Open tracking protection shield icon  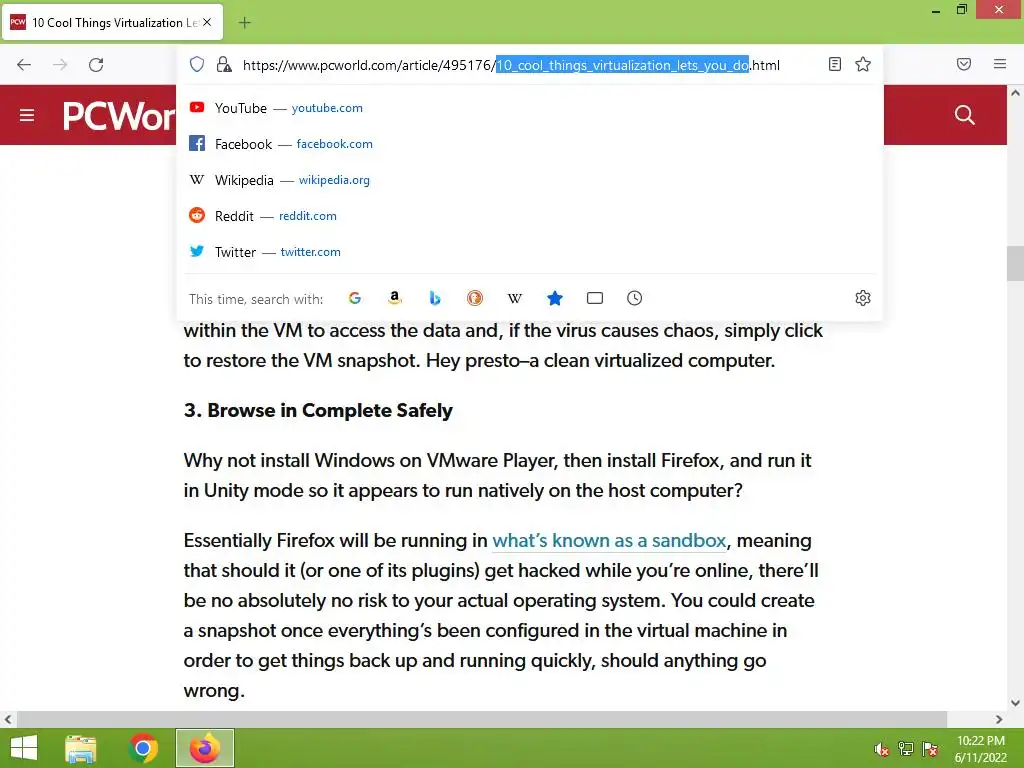(x=197, y=64)
